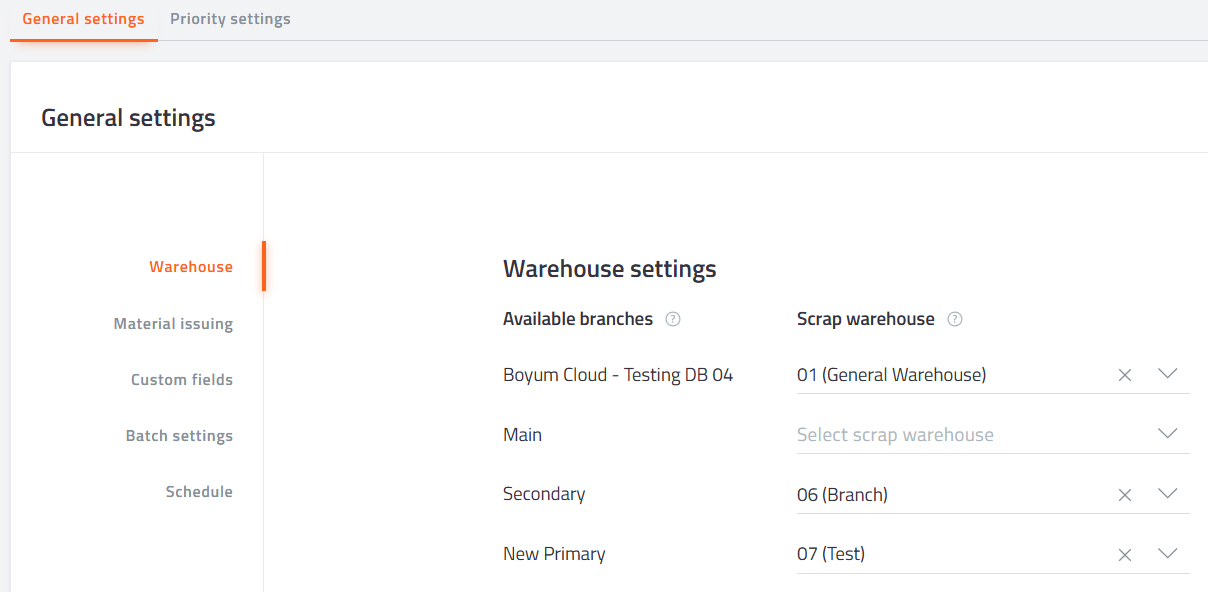Click the Main branch label

(x=522, y=435)
